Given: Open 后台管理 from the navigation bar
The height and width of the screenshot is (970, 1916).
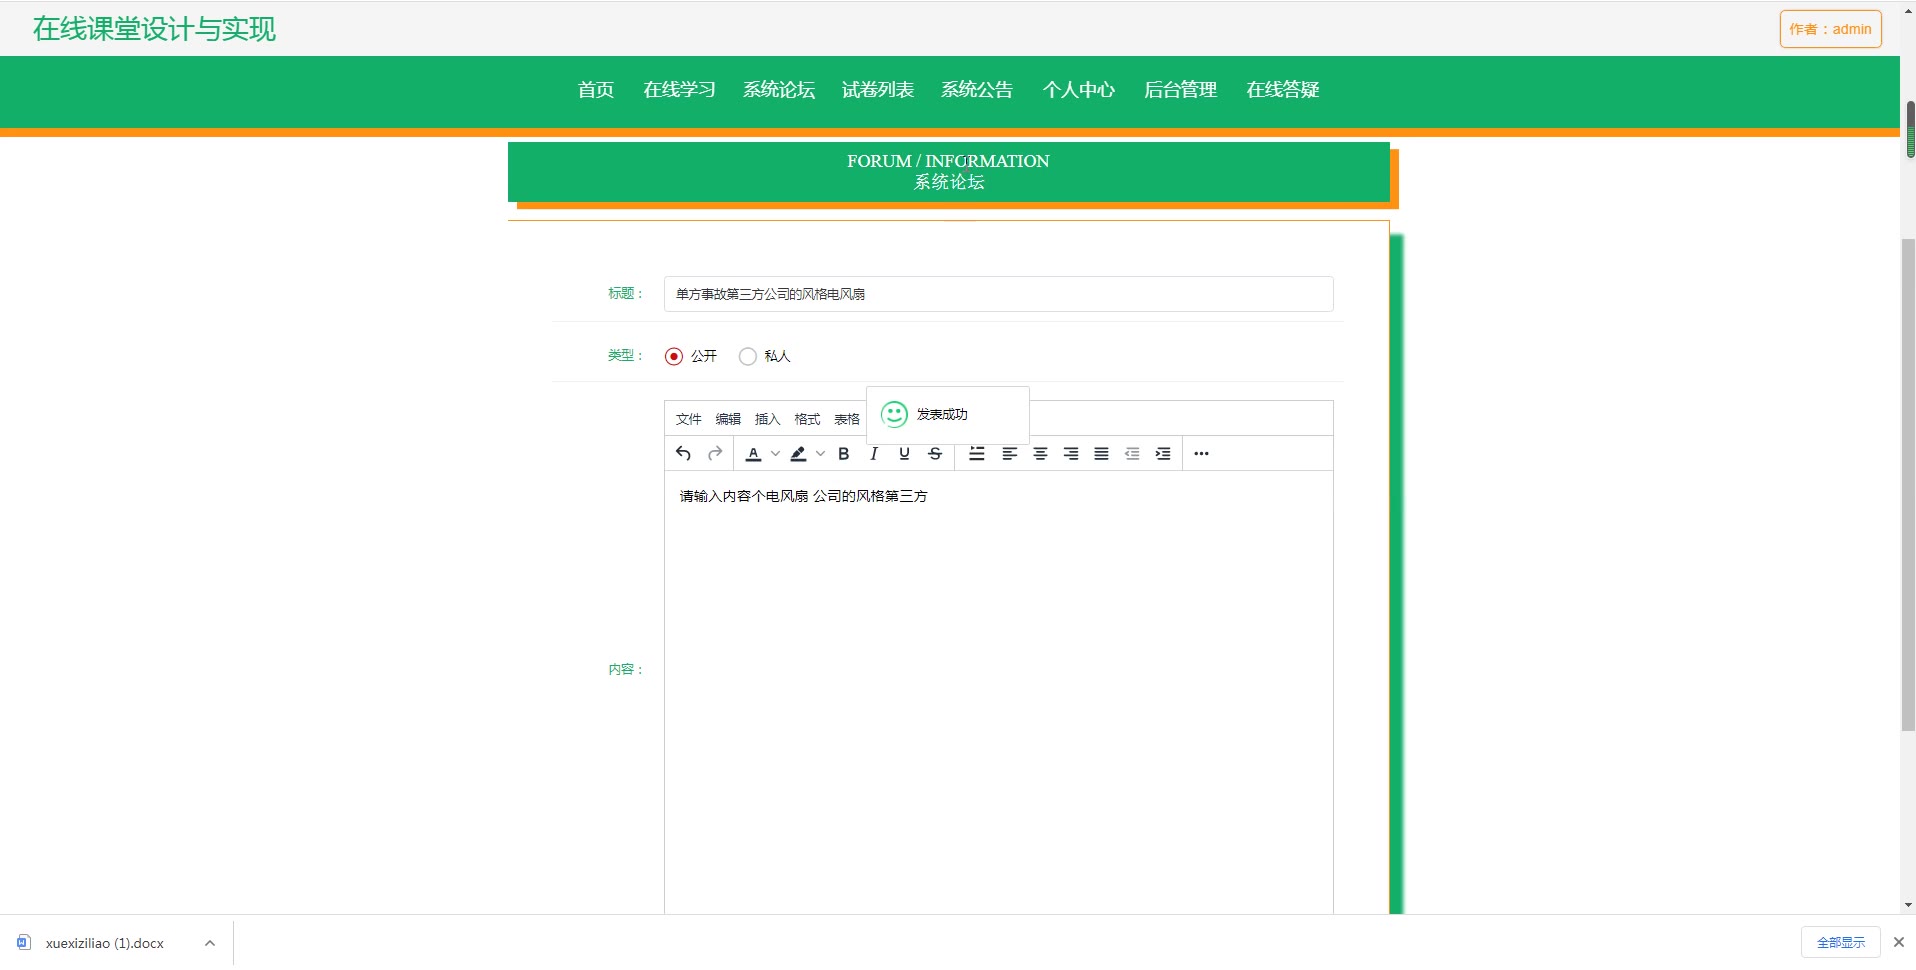Looking at the screenshot, I should click(x=1181, y=90).
